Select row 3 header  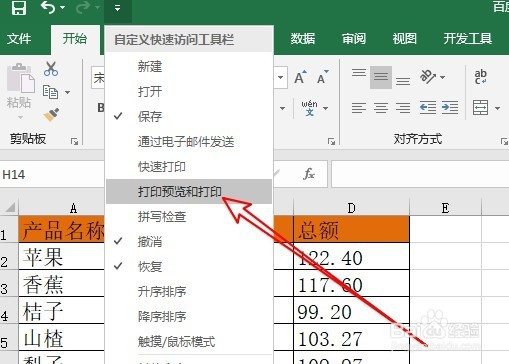tap(9, 283)
